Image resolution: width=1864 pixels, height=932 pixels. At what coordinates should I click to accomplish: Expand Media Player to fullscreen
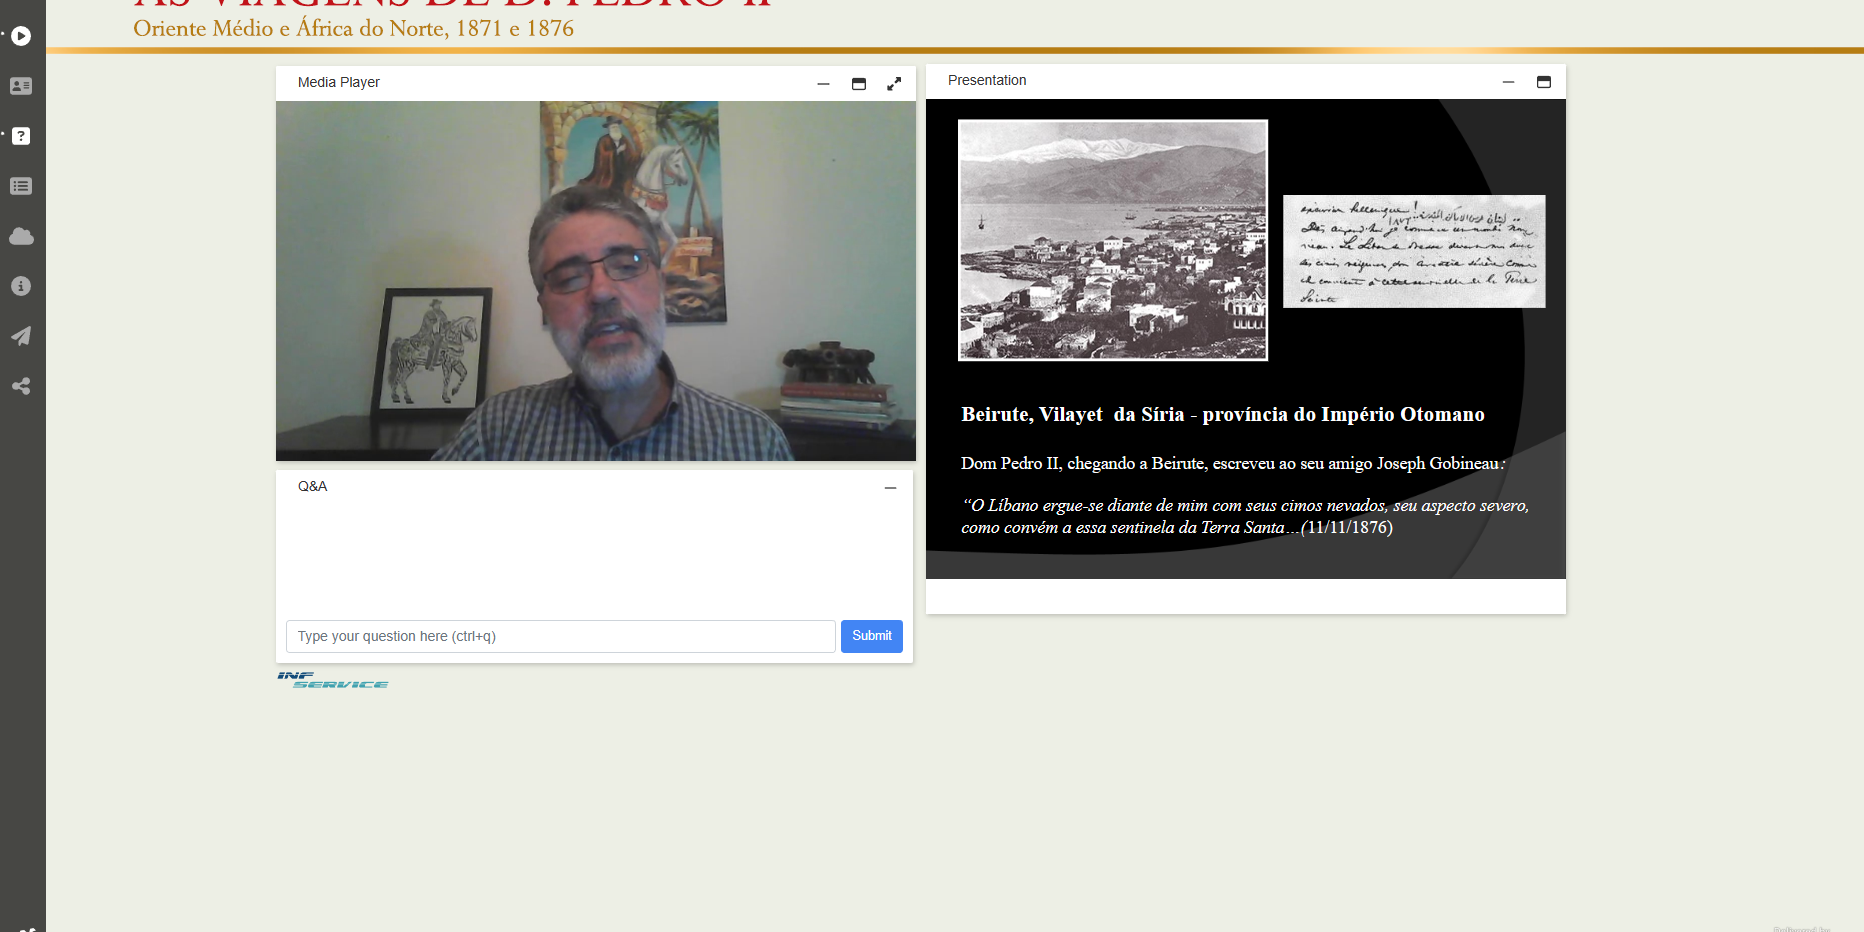coord(894,84)
